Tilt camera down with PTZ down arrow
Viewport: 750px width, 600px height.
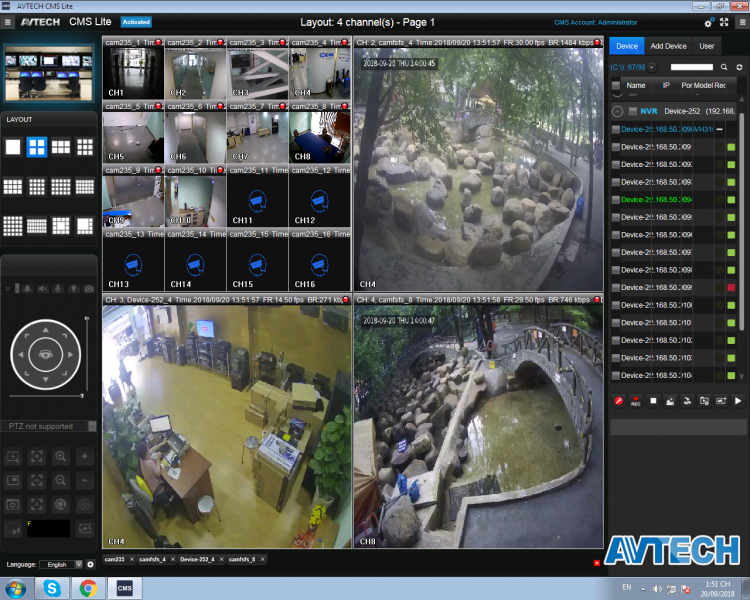(45, 379)
